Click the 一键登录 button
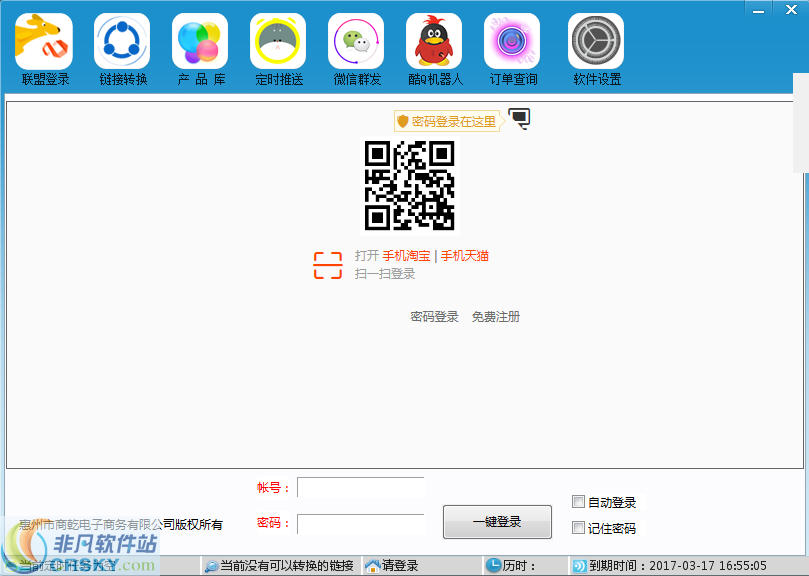 [497, 522]
